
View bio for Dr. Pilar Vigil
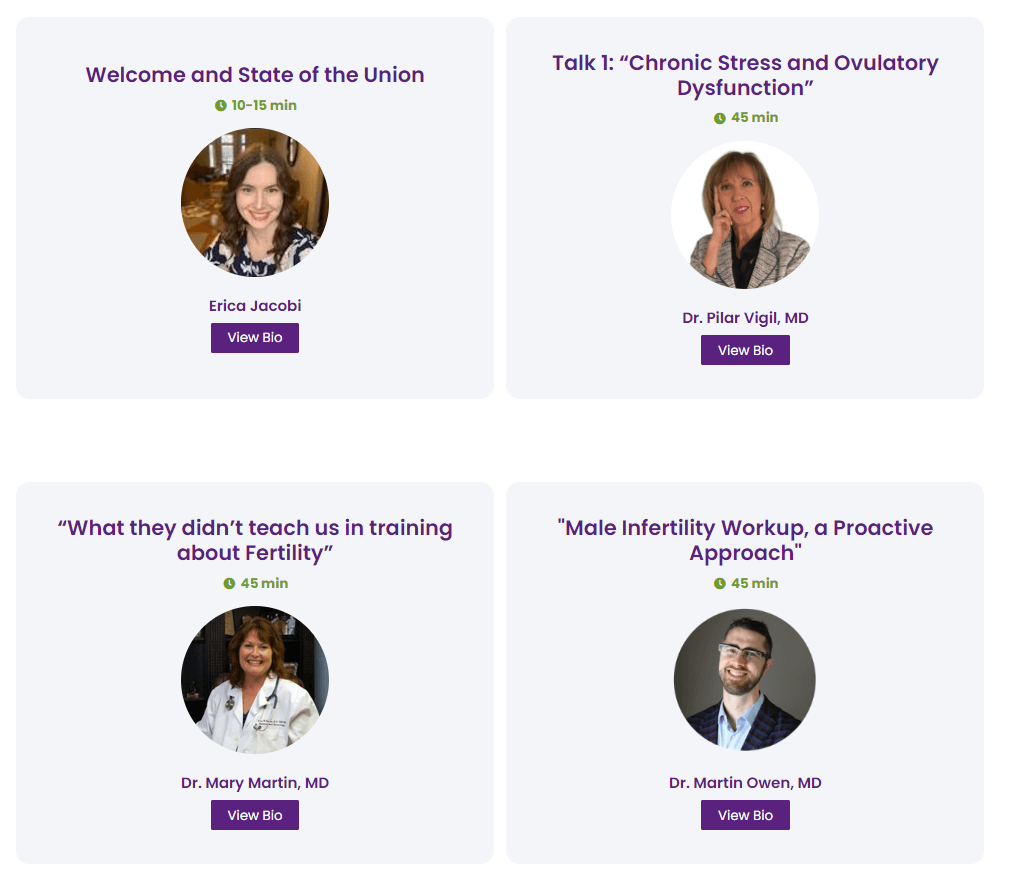point(745,350)
